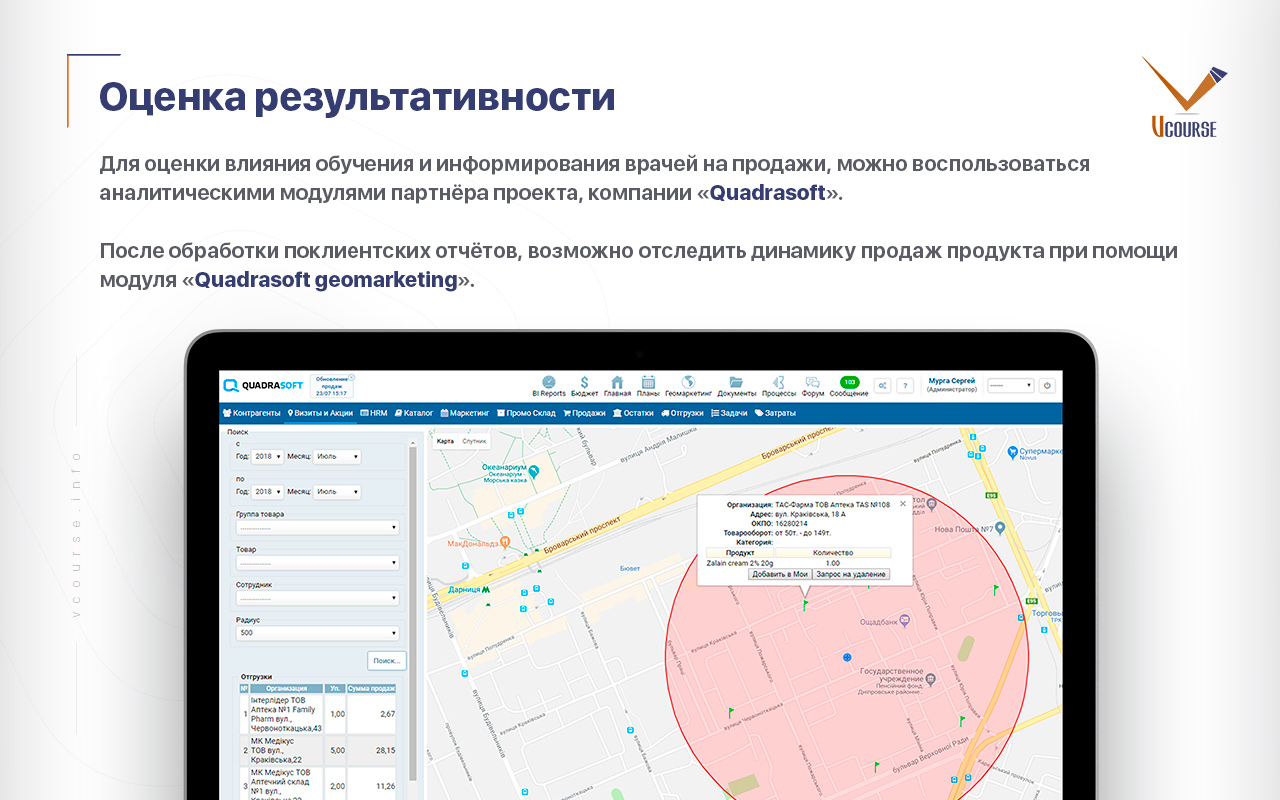The height and width of the screenshot is (800, 1280).
Task: Click the Quadrasoft logo
Action: (x=263, y=385)
